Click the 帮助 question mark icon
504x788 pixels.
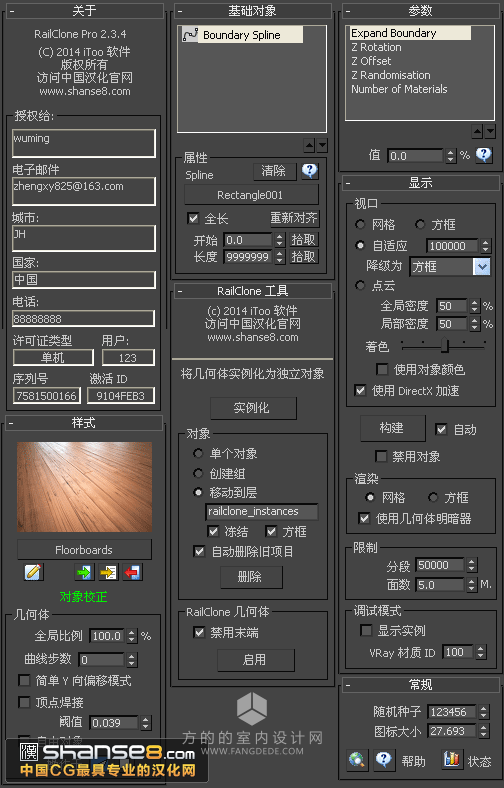tap(384, 759)
